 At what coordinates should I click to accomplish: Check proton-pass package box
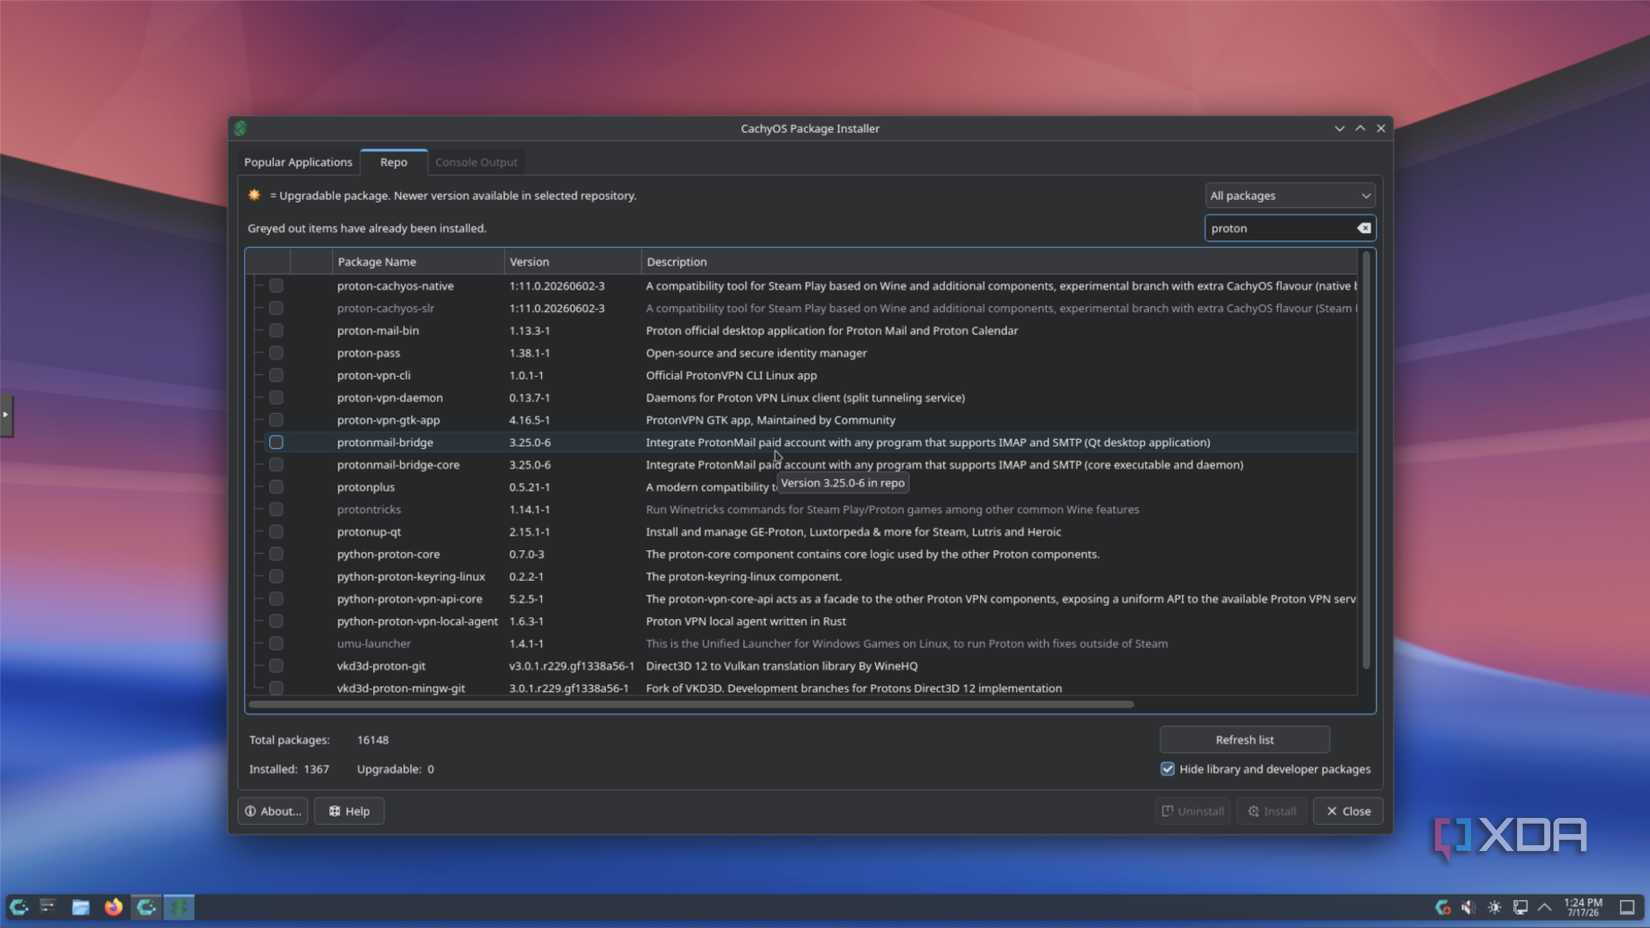pyautogui.click(x=276, y=353)
